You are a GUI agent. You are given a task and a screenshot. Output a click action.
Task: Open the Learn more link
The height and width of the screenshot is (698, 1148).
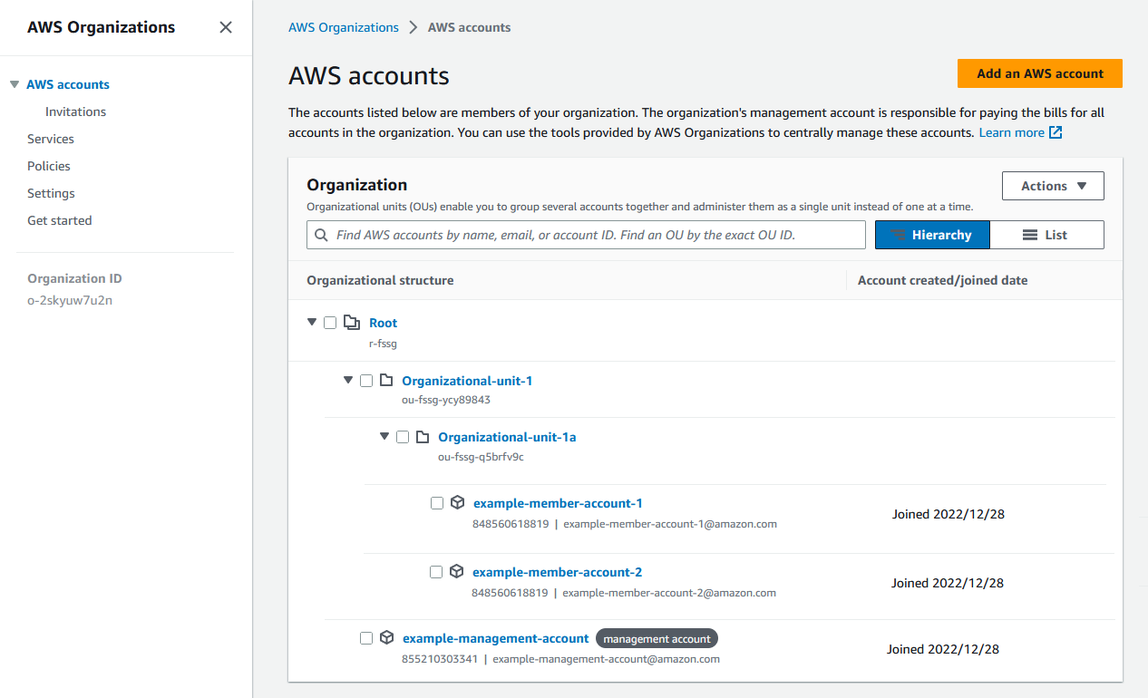pyautogui.click(x=1013, y=131)
